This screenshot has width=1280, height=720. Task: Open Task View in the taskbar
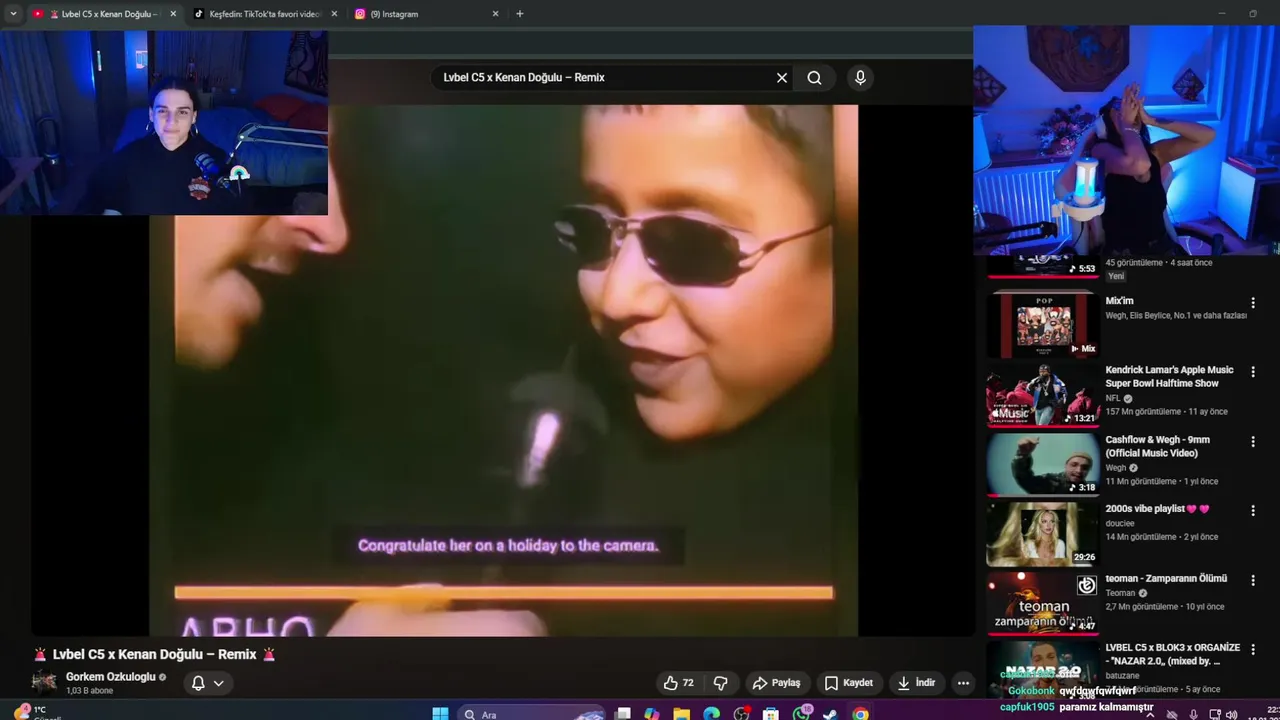[623, 714]
